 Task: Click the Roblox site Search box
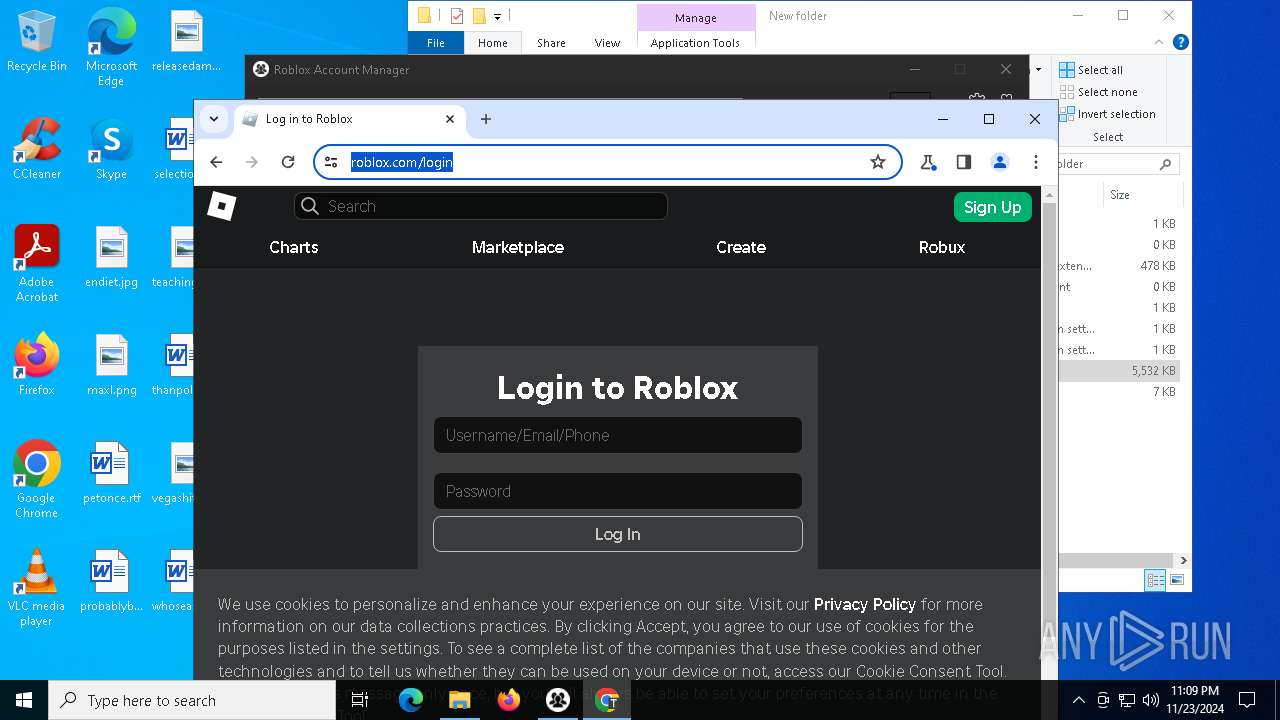click(481, 206)
